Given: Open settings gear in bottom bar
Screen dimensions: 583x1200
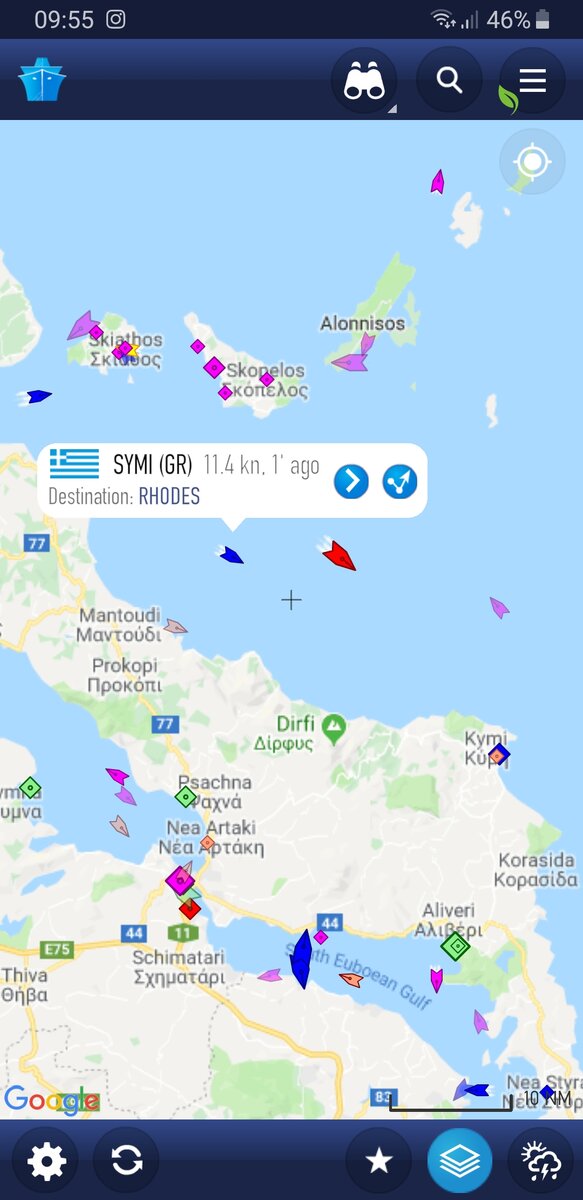Looking at the screenshot, I should (47, 1160).
